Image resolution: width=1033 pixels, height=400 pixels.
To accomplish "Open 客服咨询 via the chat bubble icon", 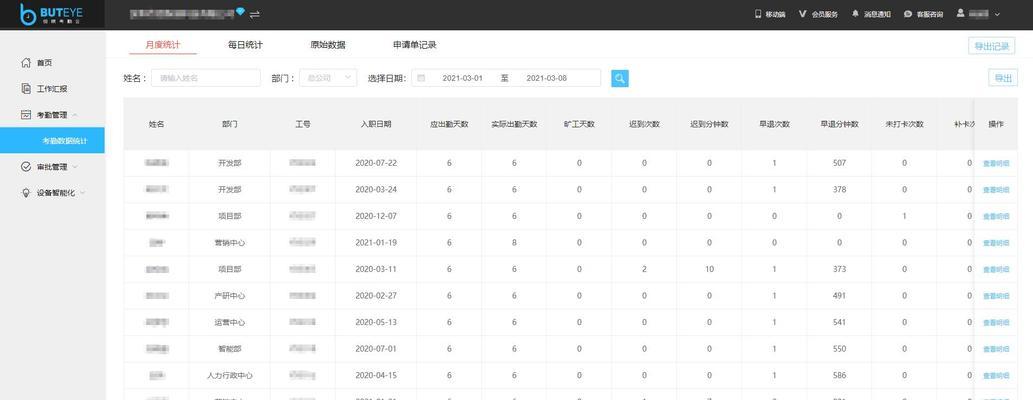I will [x=908, y=14].
